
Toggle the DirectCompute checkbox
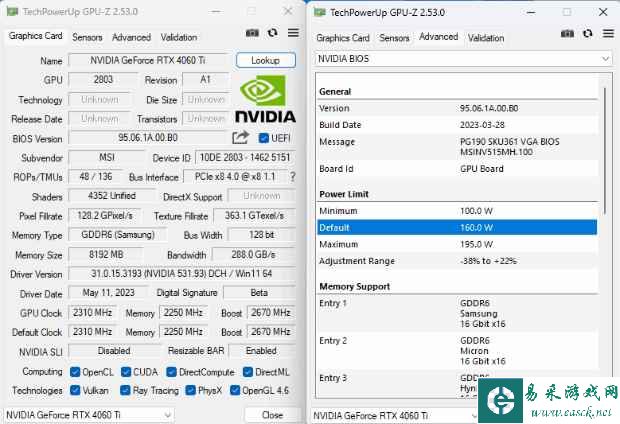(171, 372)
